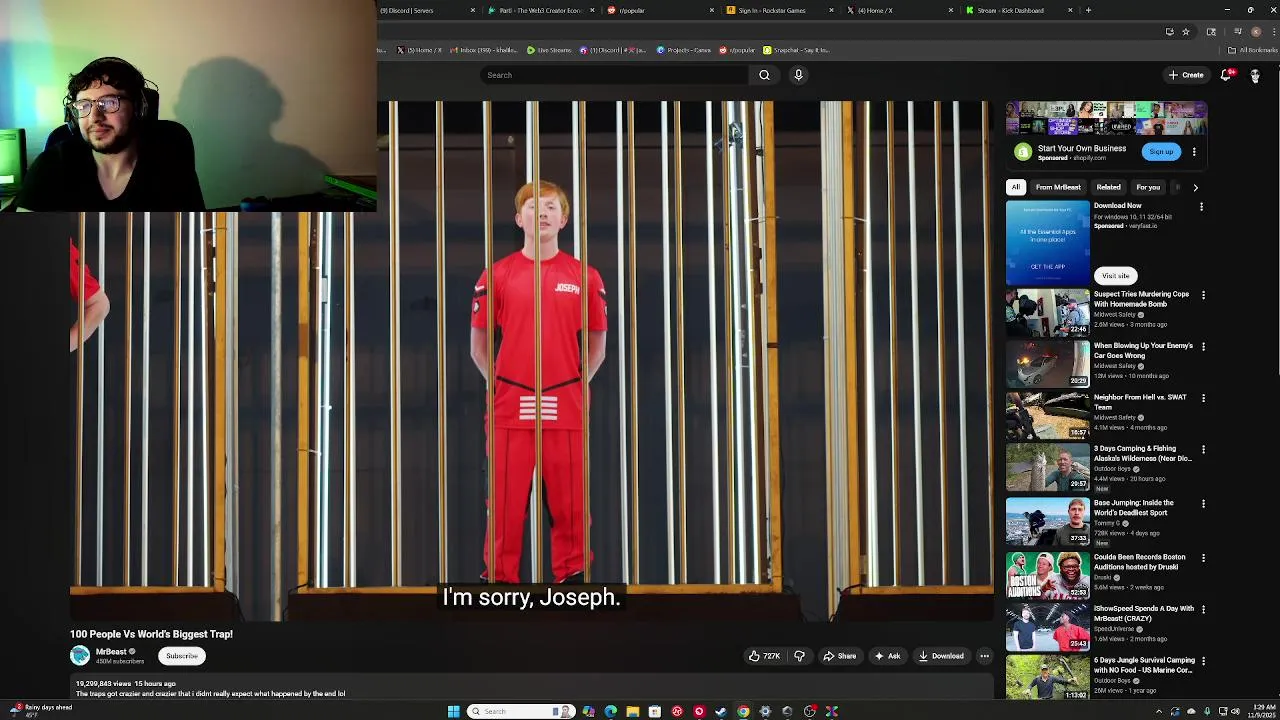This screenshot has width=1280, height=720.
Task: Click the MrBeast channel name
Action: [x=111, y=651]
